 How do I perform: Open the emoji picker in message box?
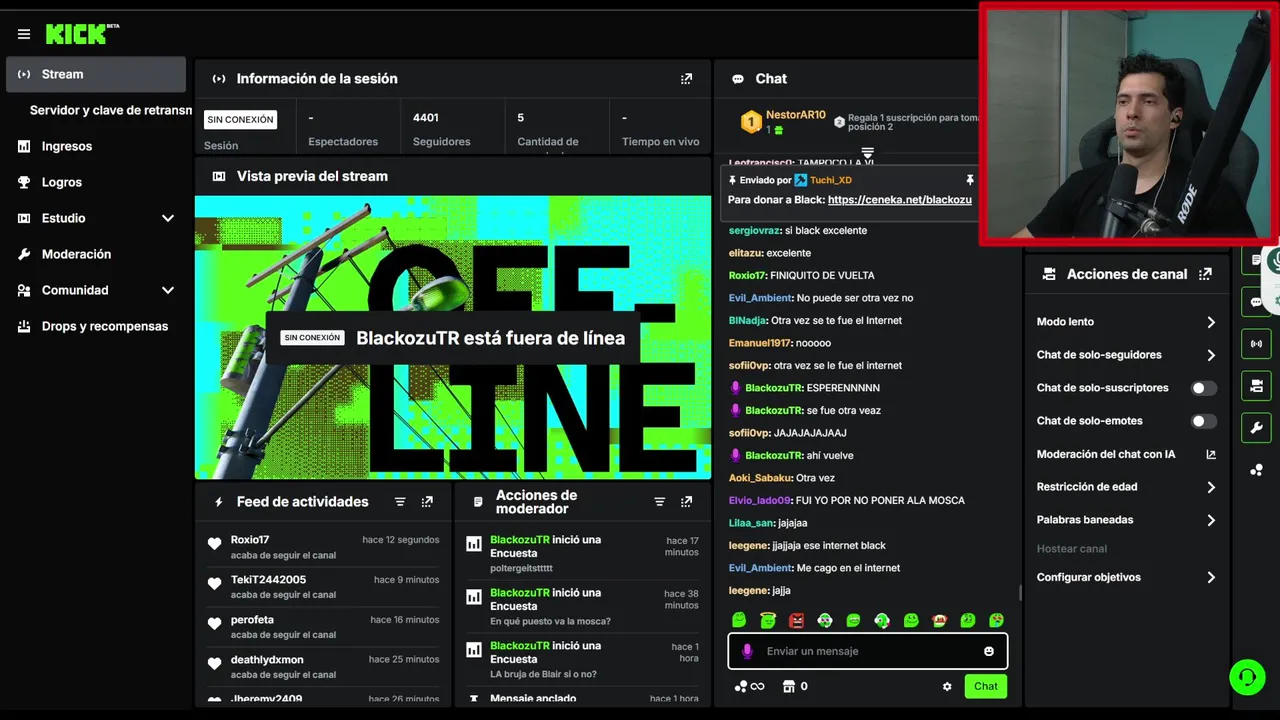click(989, 651)
